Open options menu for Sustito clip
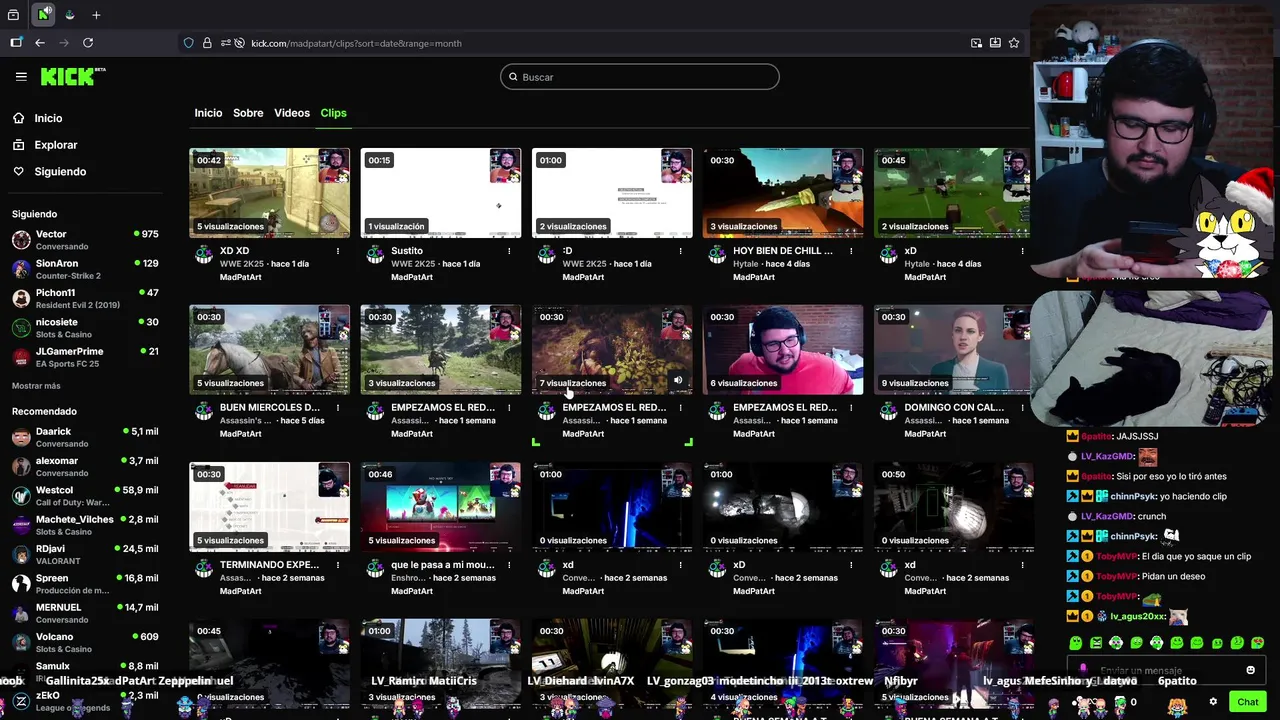The image size is (1280, 720). (x=509, y=251)
